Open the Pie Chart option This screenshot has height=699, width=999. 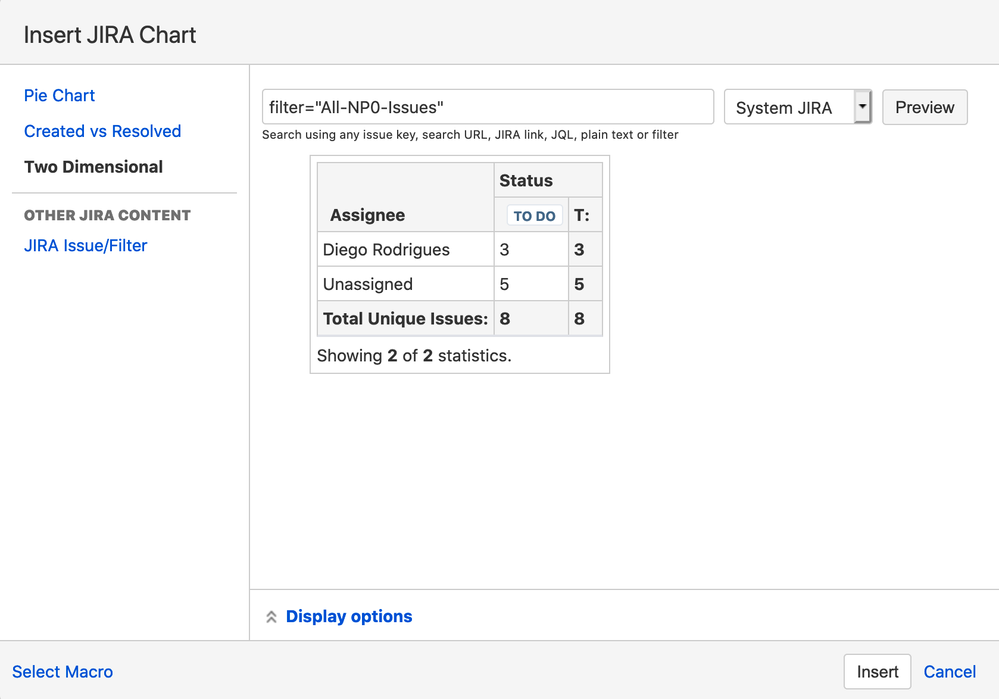pyautogui.click(x=59, y=96)
